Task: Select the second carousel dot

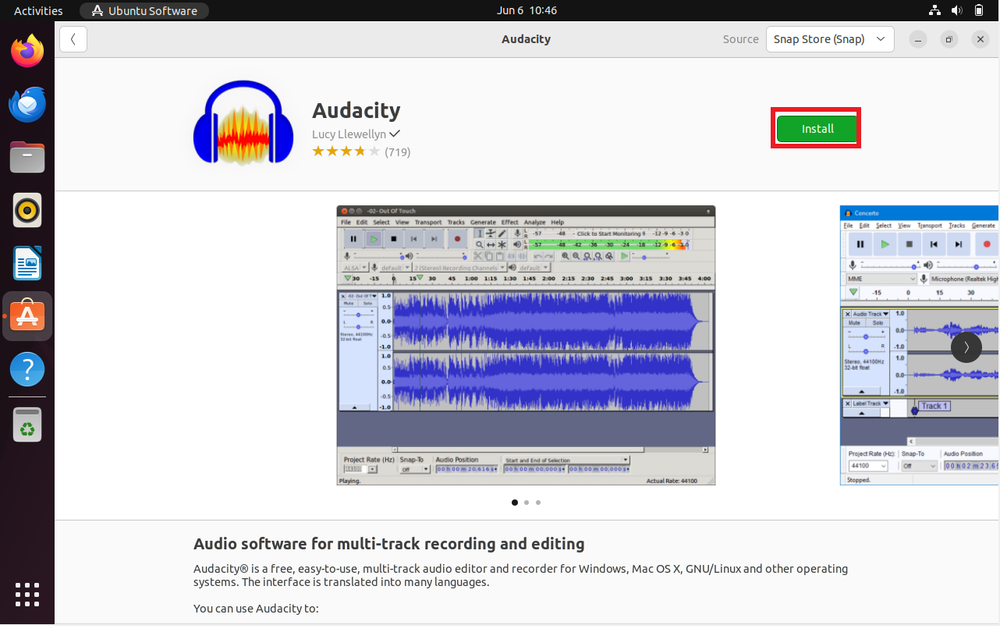Action: click(x=526, y=502)
